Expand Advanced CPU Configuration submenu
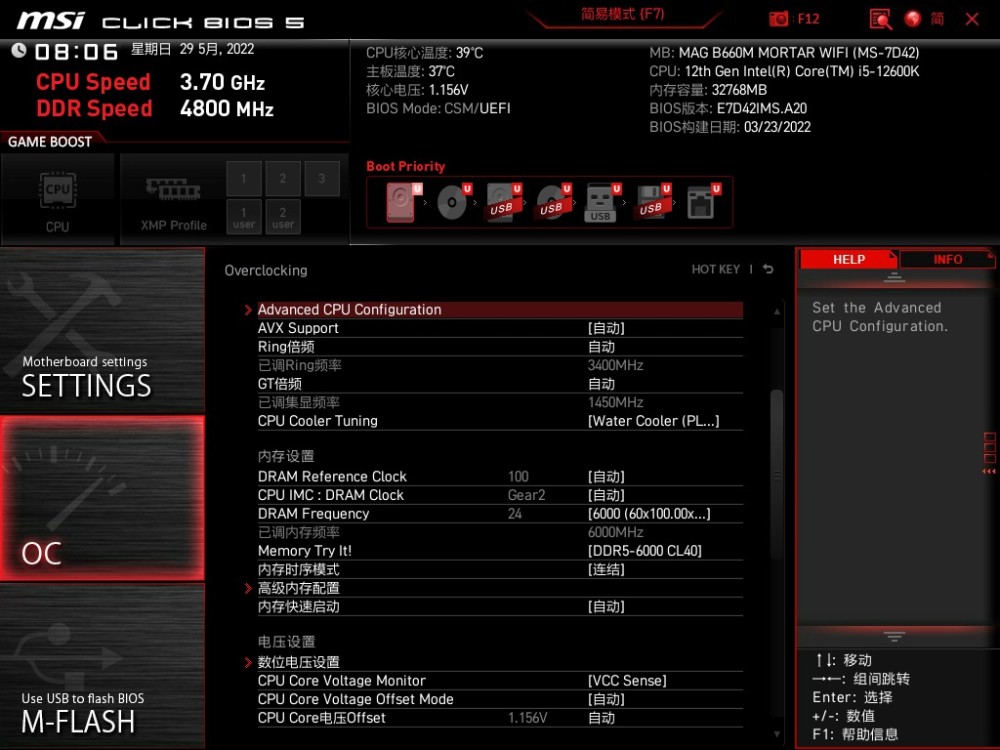This screenshot has width=1000, height=750. pos(349,310)
